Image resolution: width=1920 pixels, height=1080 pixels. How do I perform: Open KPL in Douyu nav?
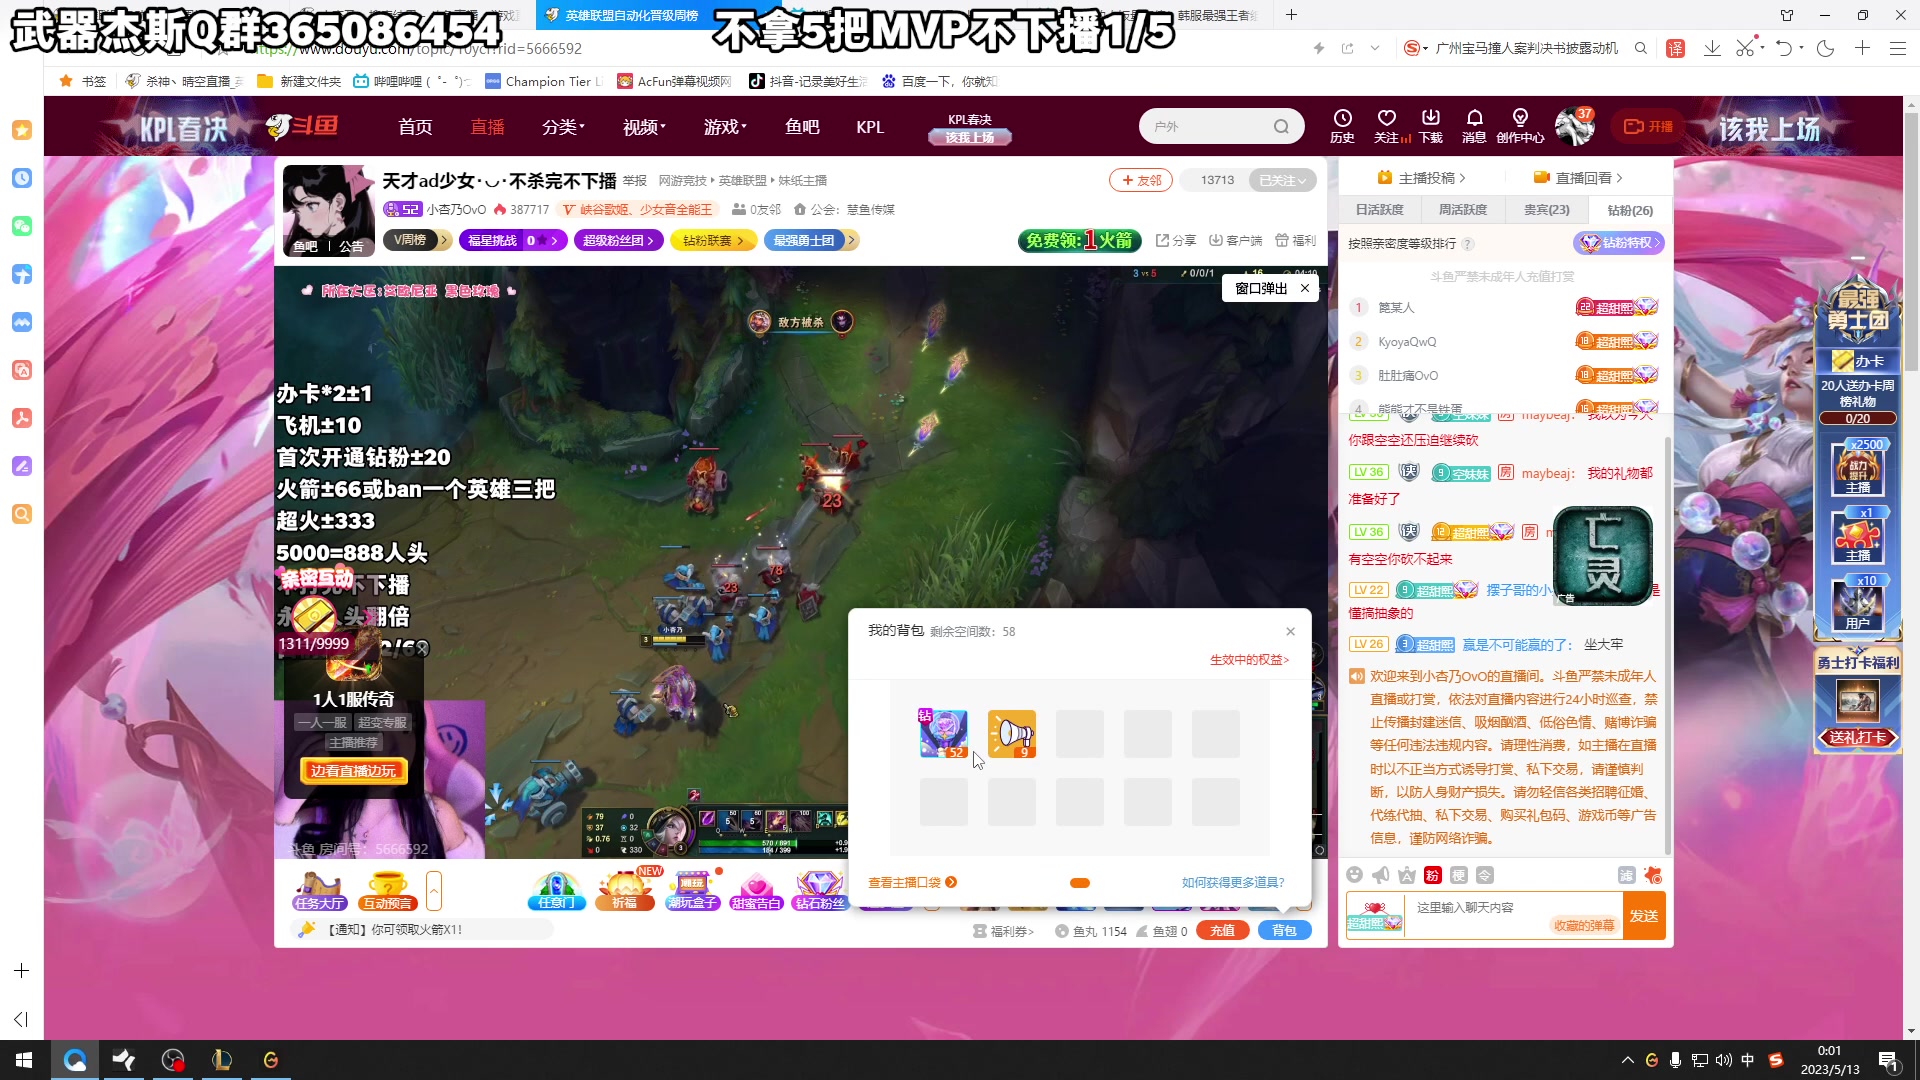[870, 127]
